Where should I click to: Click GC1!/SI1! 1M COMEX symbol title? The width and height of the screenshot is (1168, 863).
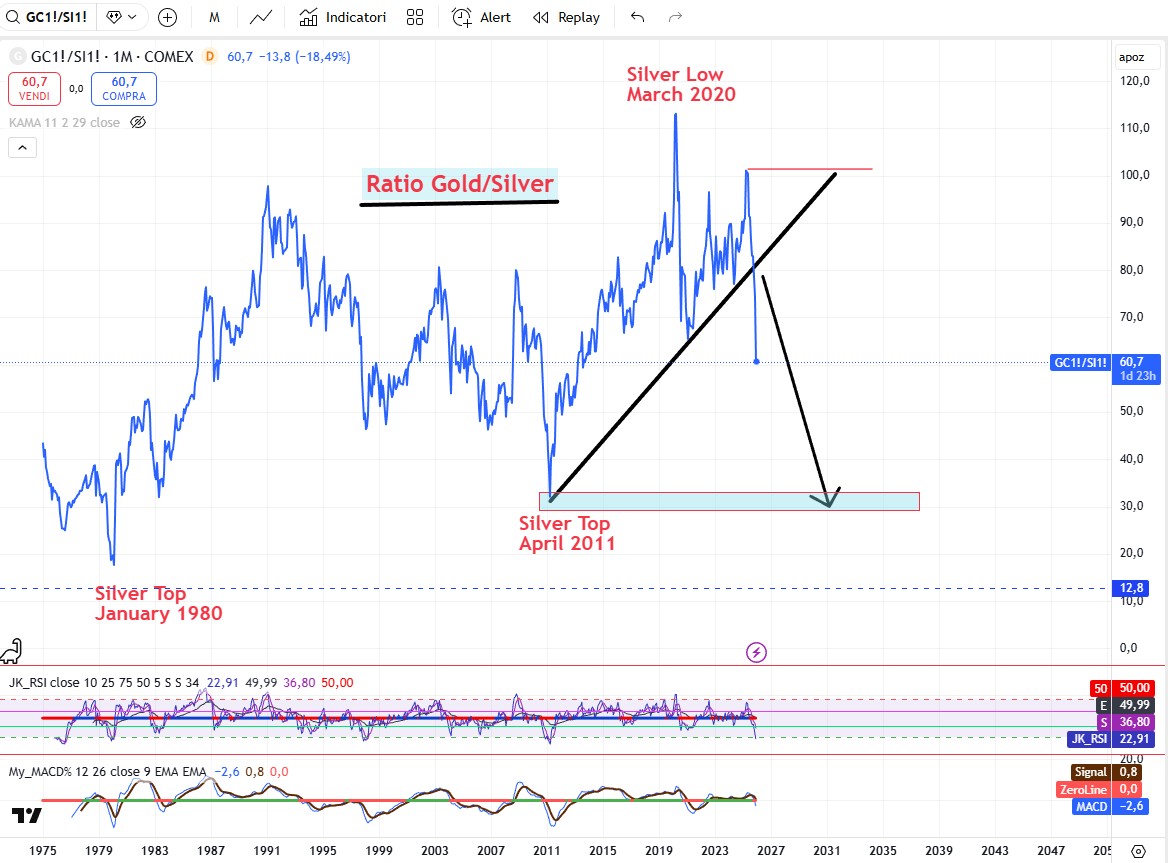point(112,57)
